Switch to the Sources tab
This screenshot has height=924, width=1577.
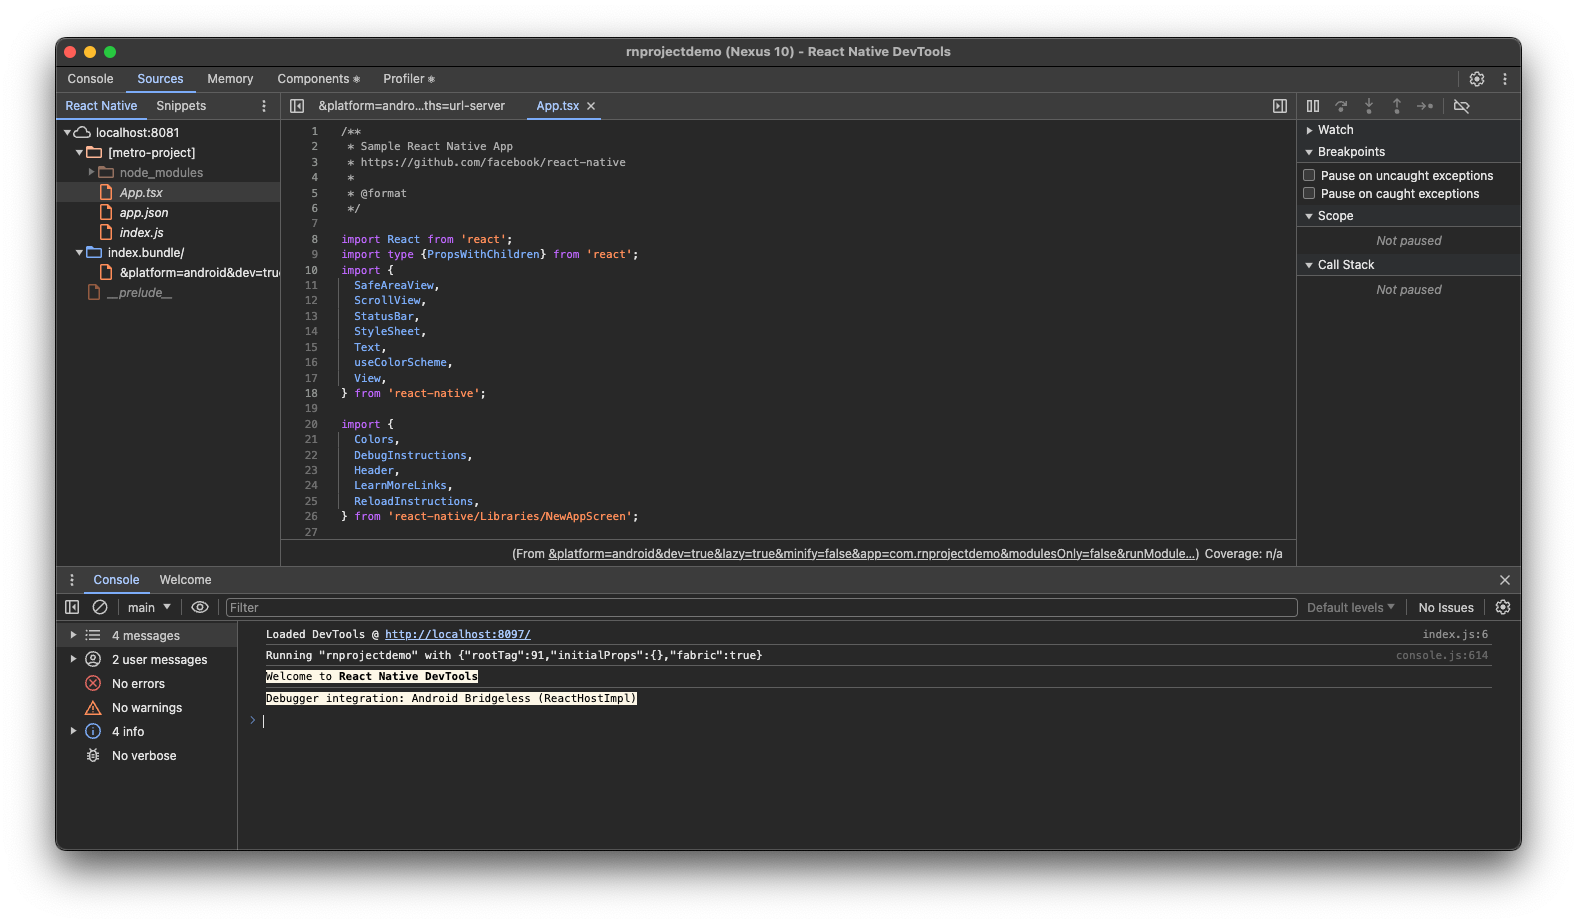click(x=160, y=79)
